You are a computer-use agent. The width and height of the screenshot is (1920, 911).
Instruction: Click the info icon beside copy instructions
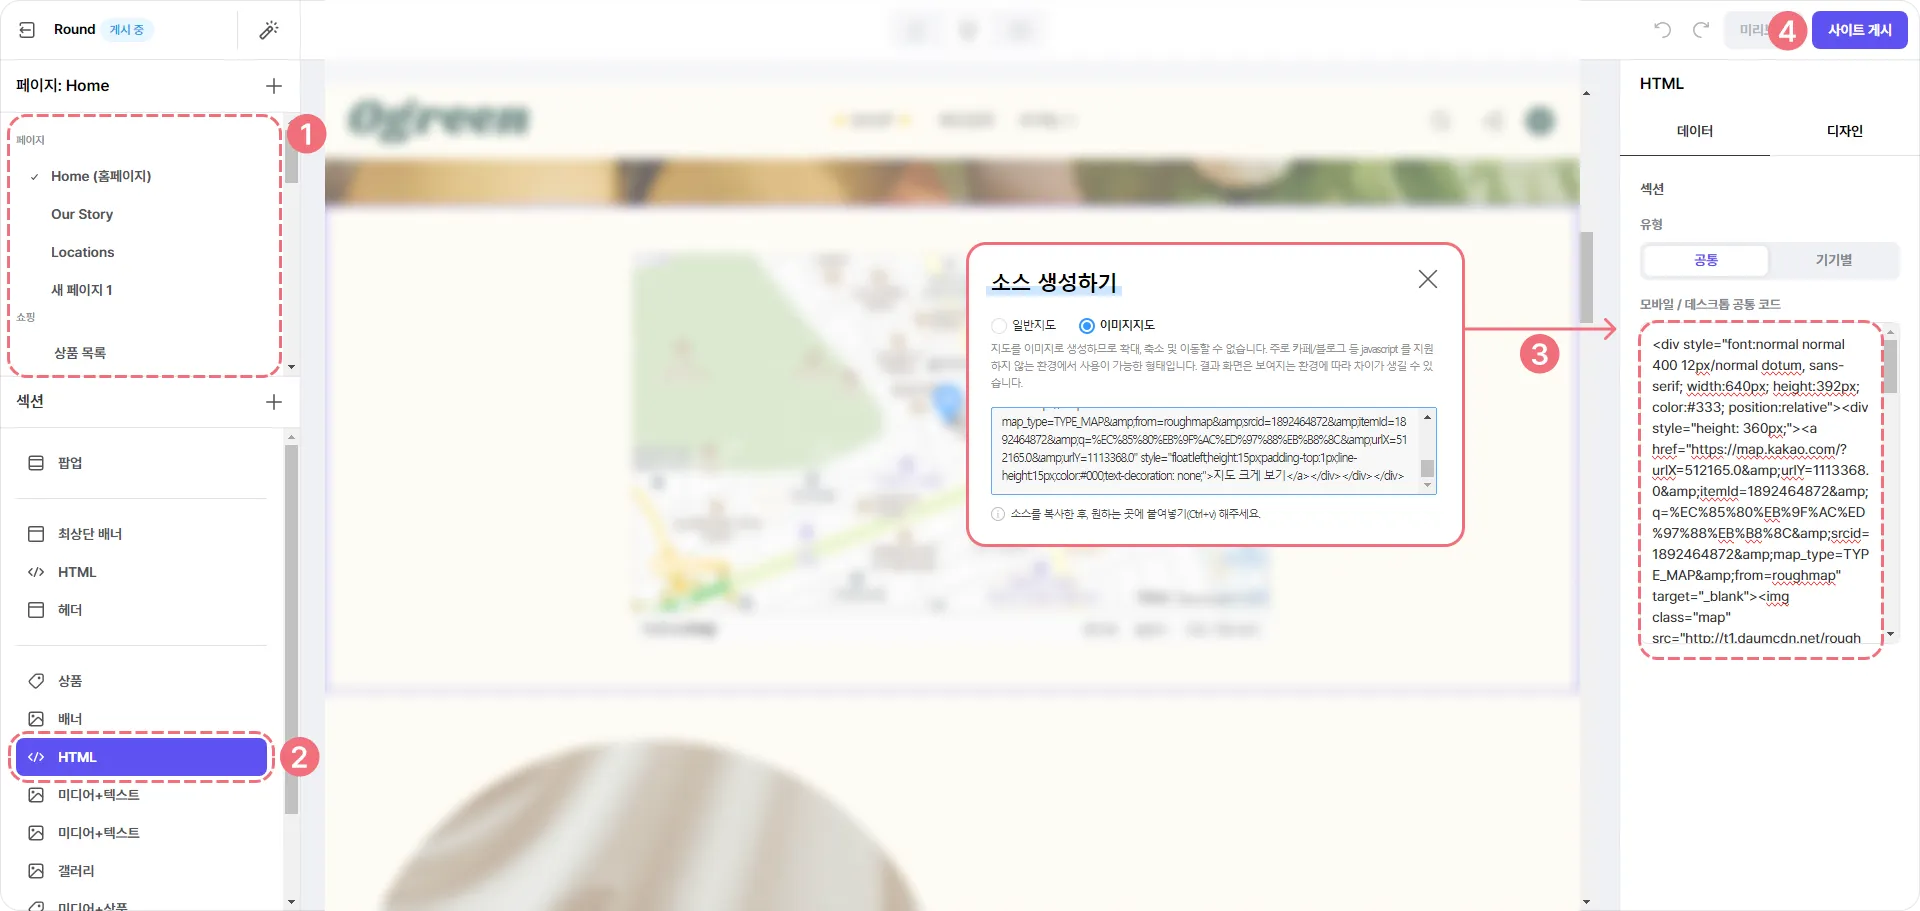pyautogui.click(x=998, y=514)
